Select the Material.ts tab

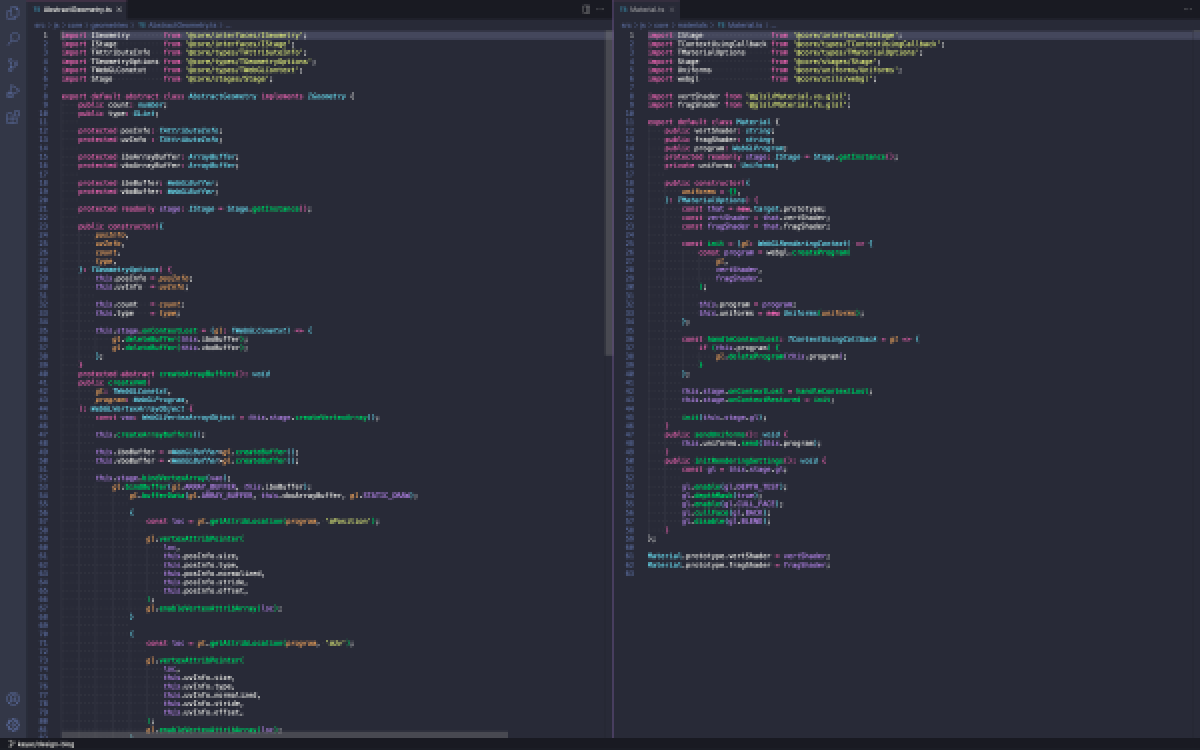648,8
